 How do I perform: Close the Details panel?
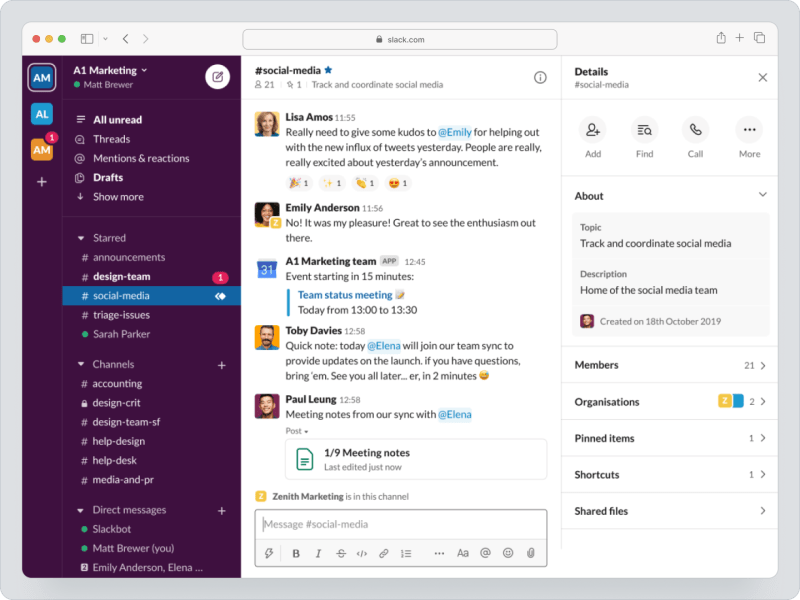click(x=762, y=78)
